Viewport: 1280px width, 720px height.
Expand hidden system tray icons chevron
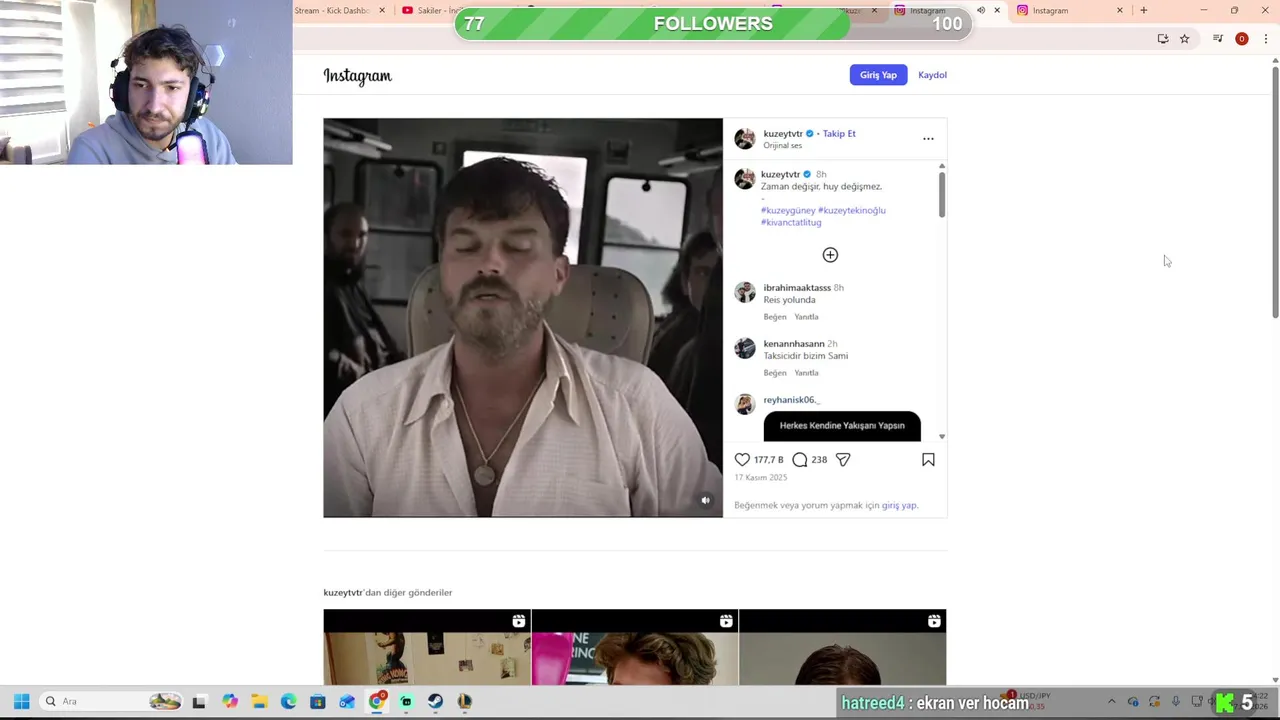(x=1111, y=702)
